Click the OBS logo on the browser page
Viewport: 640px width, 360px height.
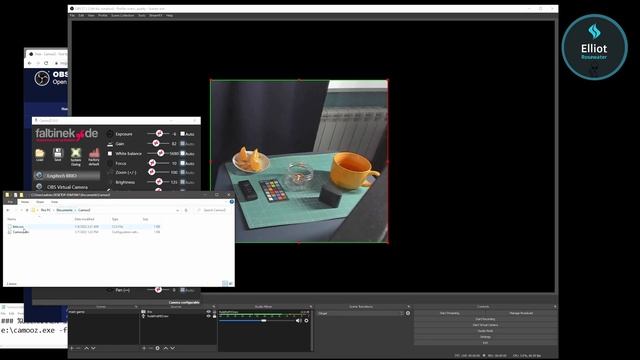42,78
